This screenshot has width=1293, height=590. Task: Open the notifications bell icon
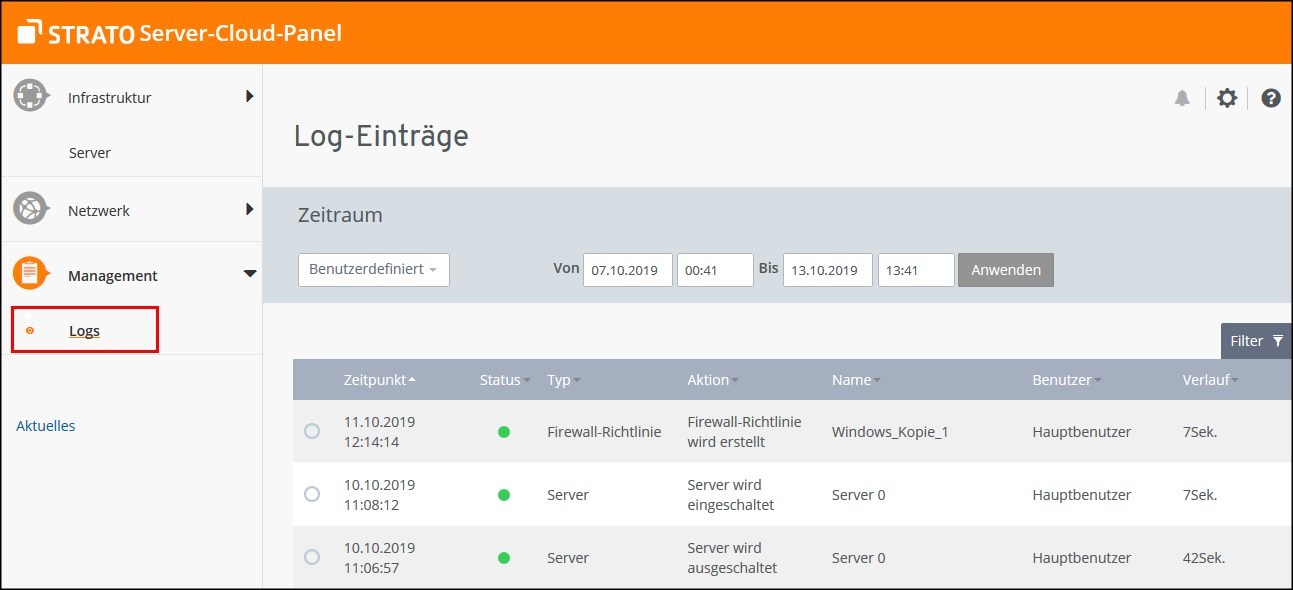click(x=1182, y=97)
